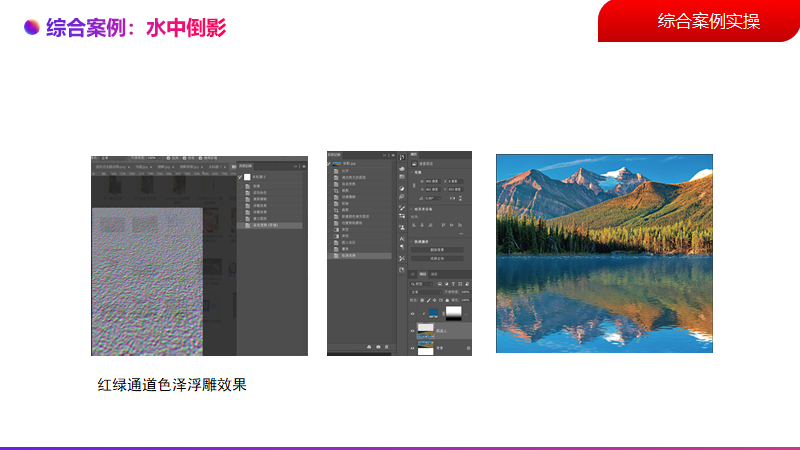Click the lock position move icon
The width and height of the screenshot is (800, 450).
click(x=435, y=301)
